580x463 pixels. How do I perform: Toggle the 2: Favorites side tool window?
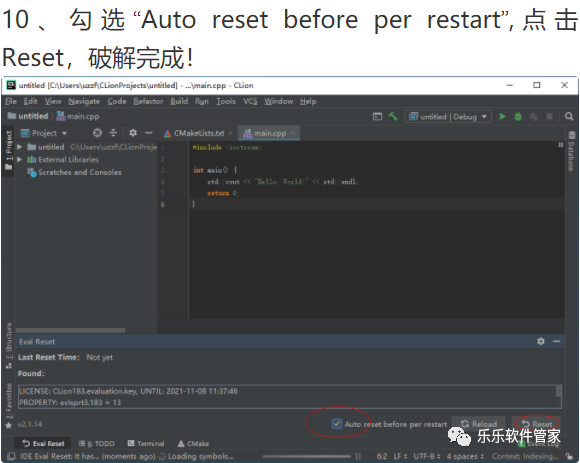tap(8, 406)
